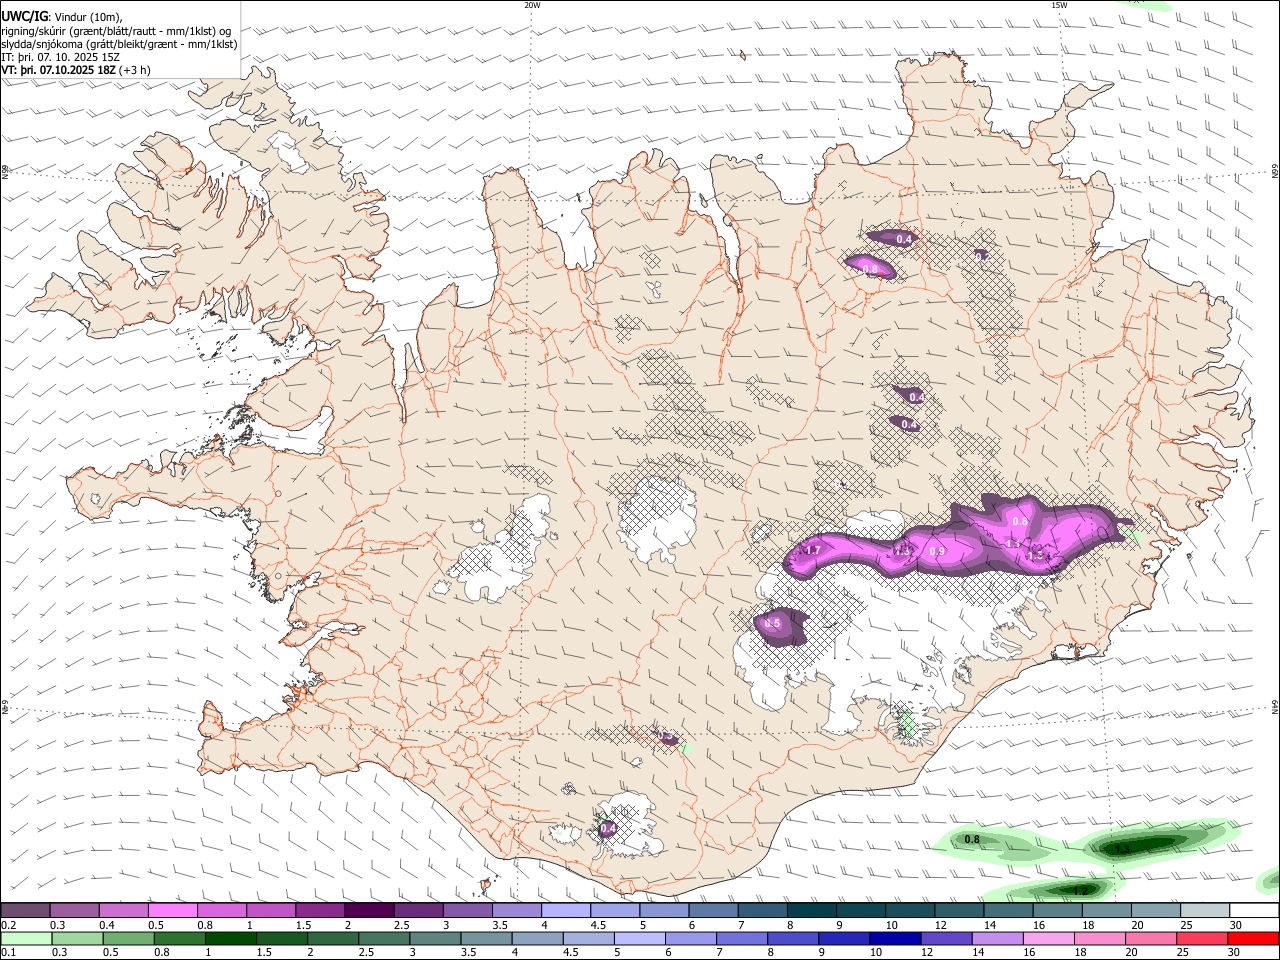Click the '0.1' label under bottom legend row

click(x=7, y=953)
